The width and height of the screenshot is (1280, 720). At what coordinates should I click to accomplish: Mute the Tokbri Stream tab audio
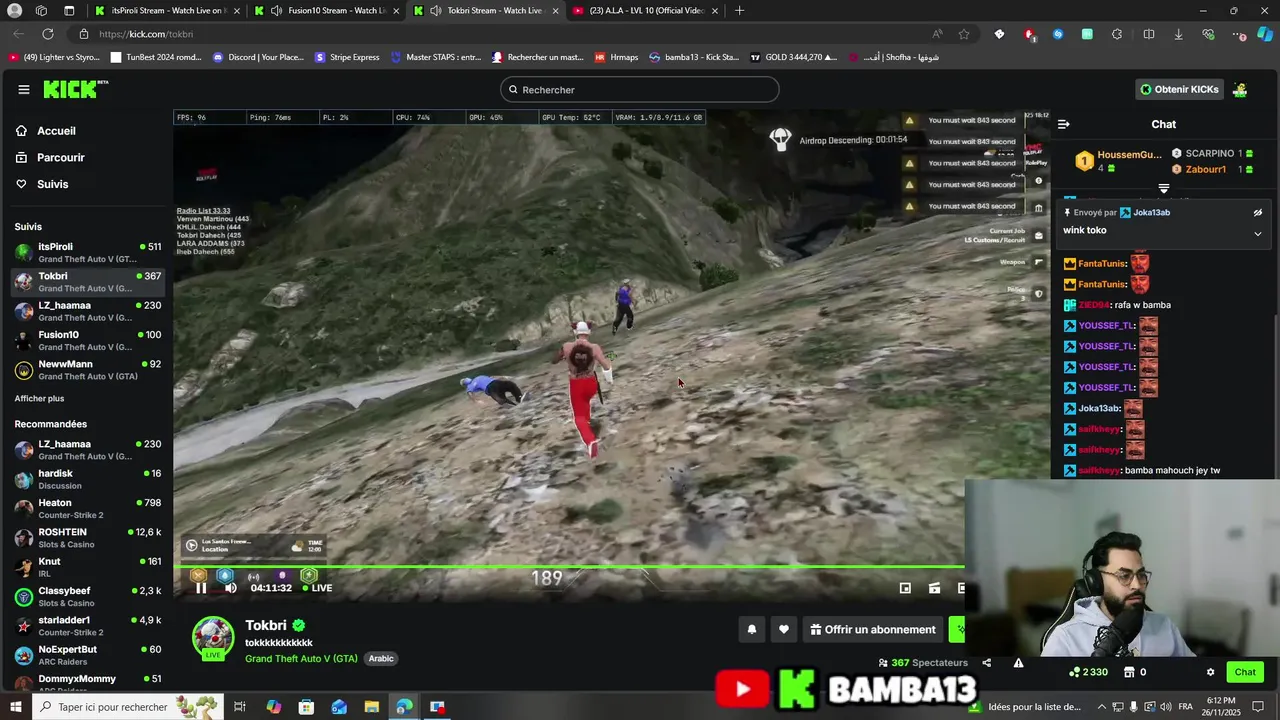point(435,10)
